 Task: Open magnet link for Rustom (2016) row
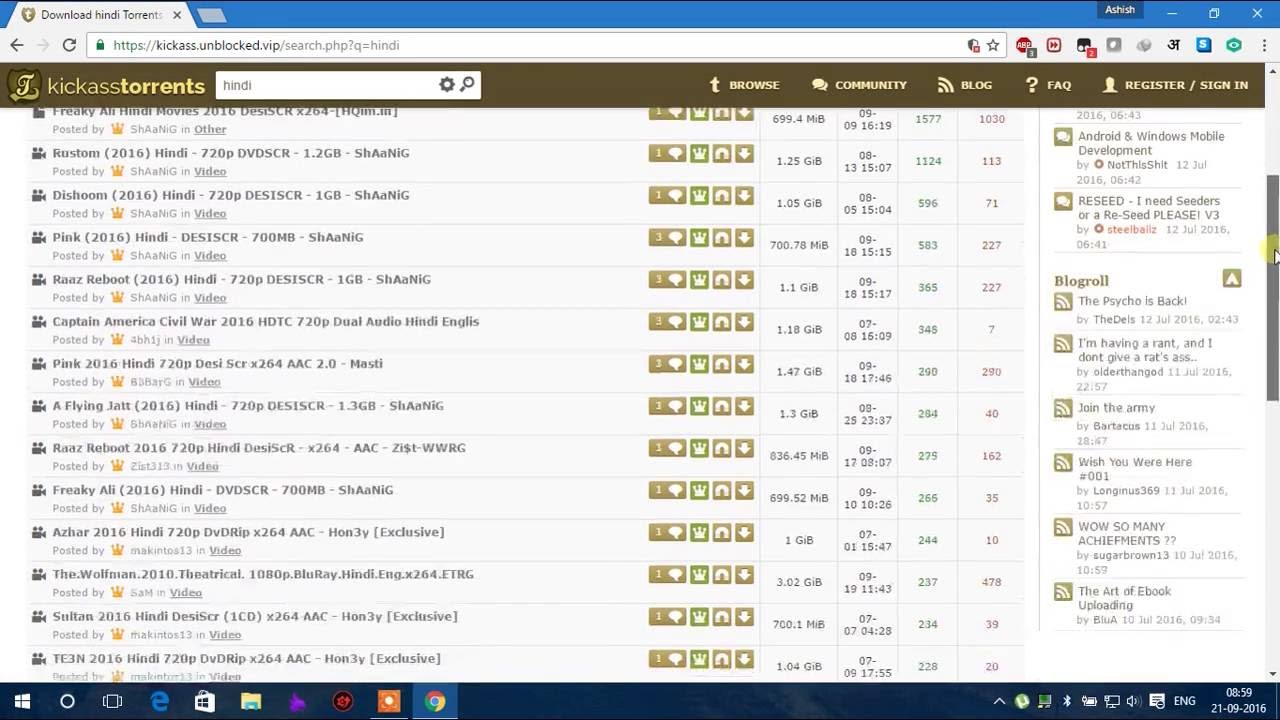tap(721, 154)
